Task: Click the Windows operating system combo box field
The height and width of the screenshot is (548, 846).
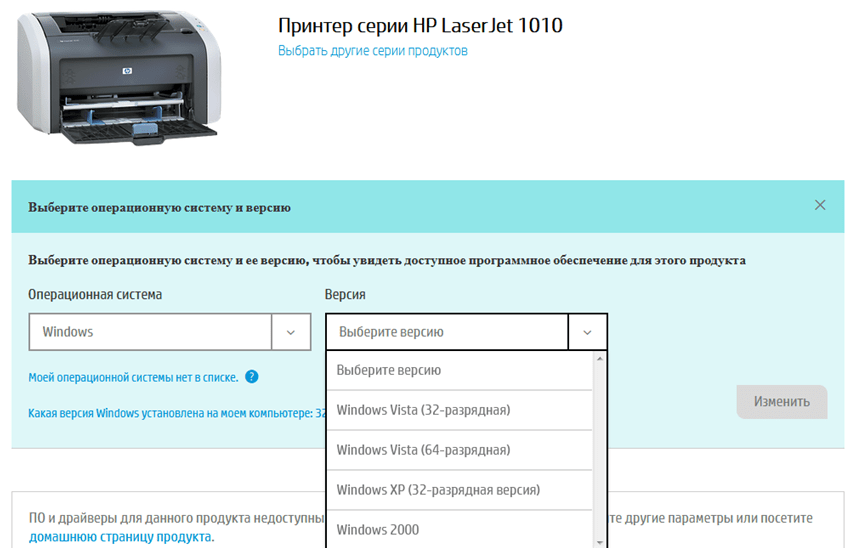Action: point(150,332)
